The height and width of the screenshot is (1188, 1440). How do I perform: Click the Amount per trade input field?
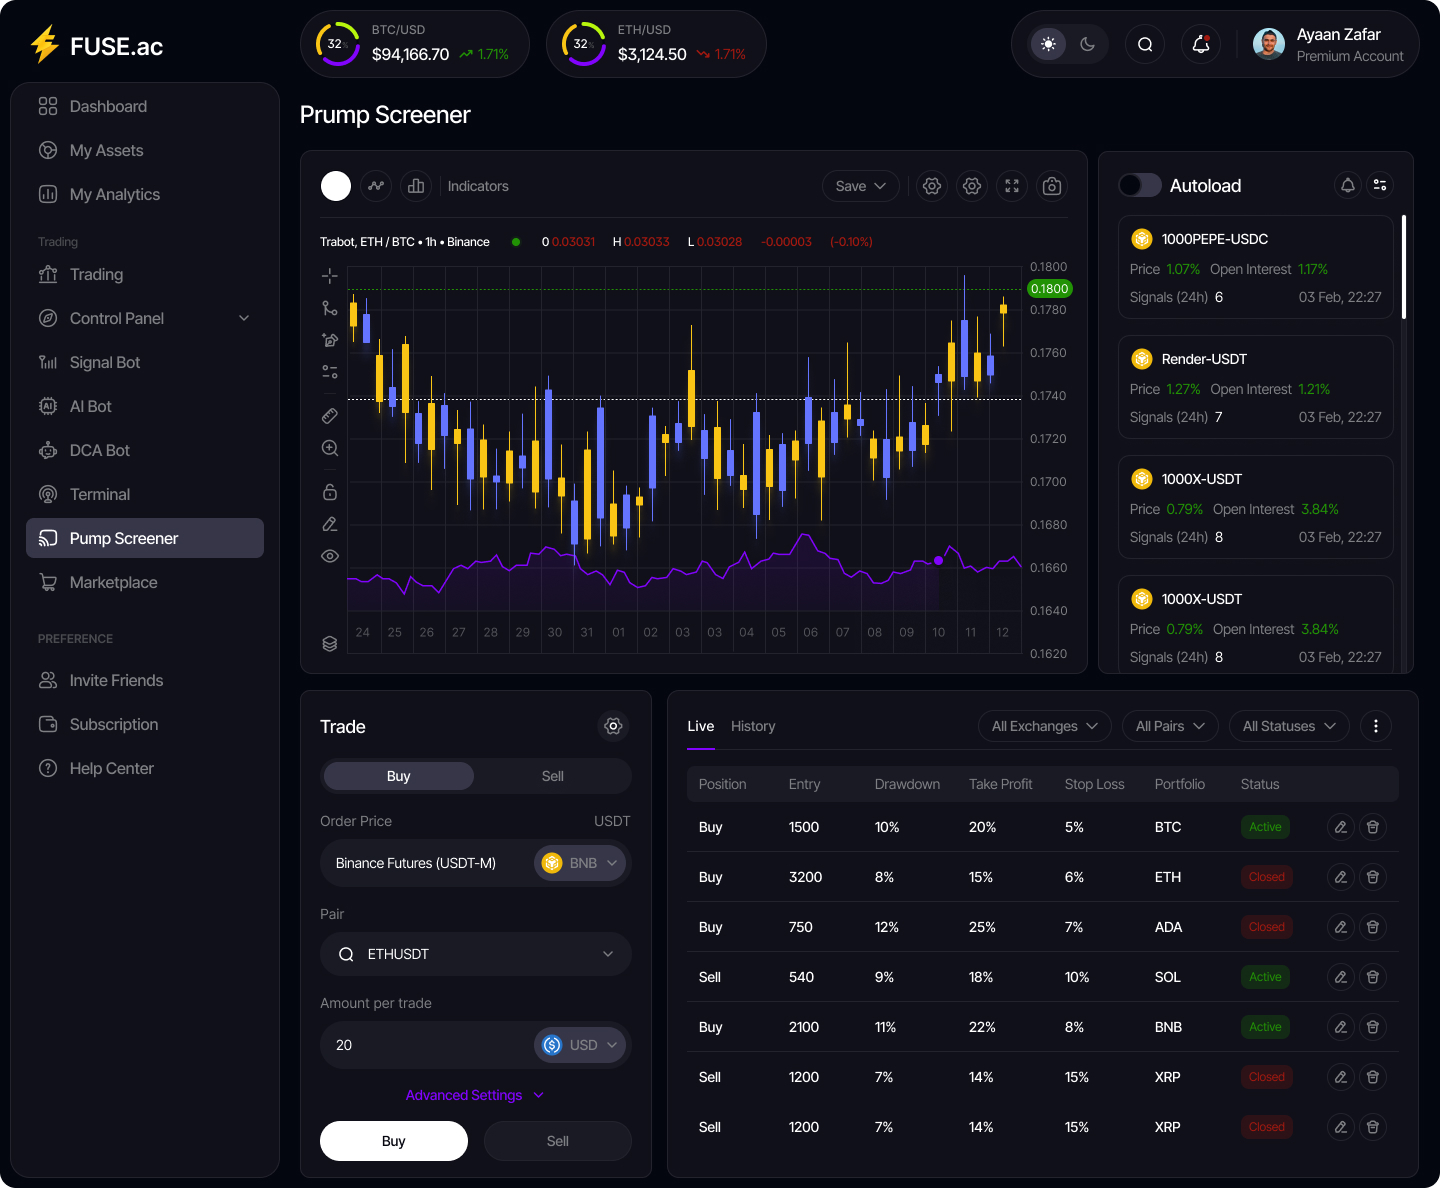tap(425, 1045)
